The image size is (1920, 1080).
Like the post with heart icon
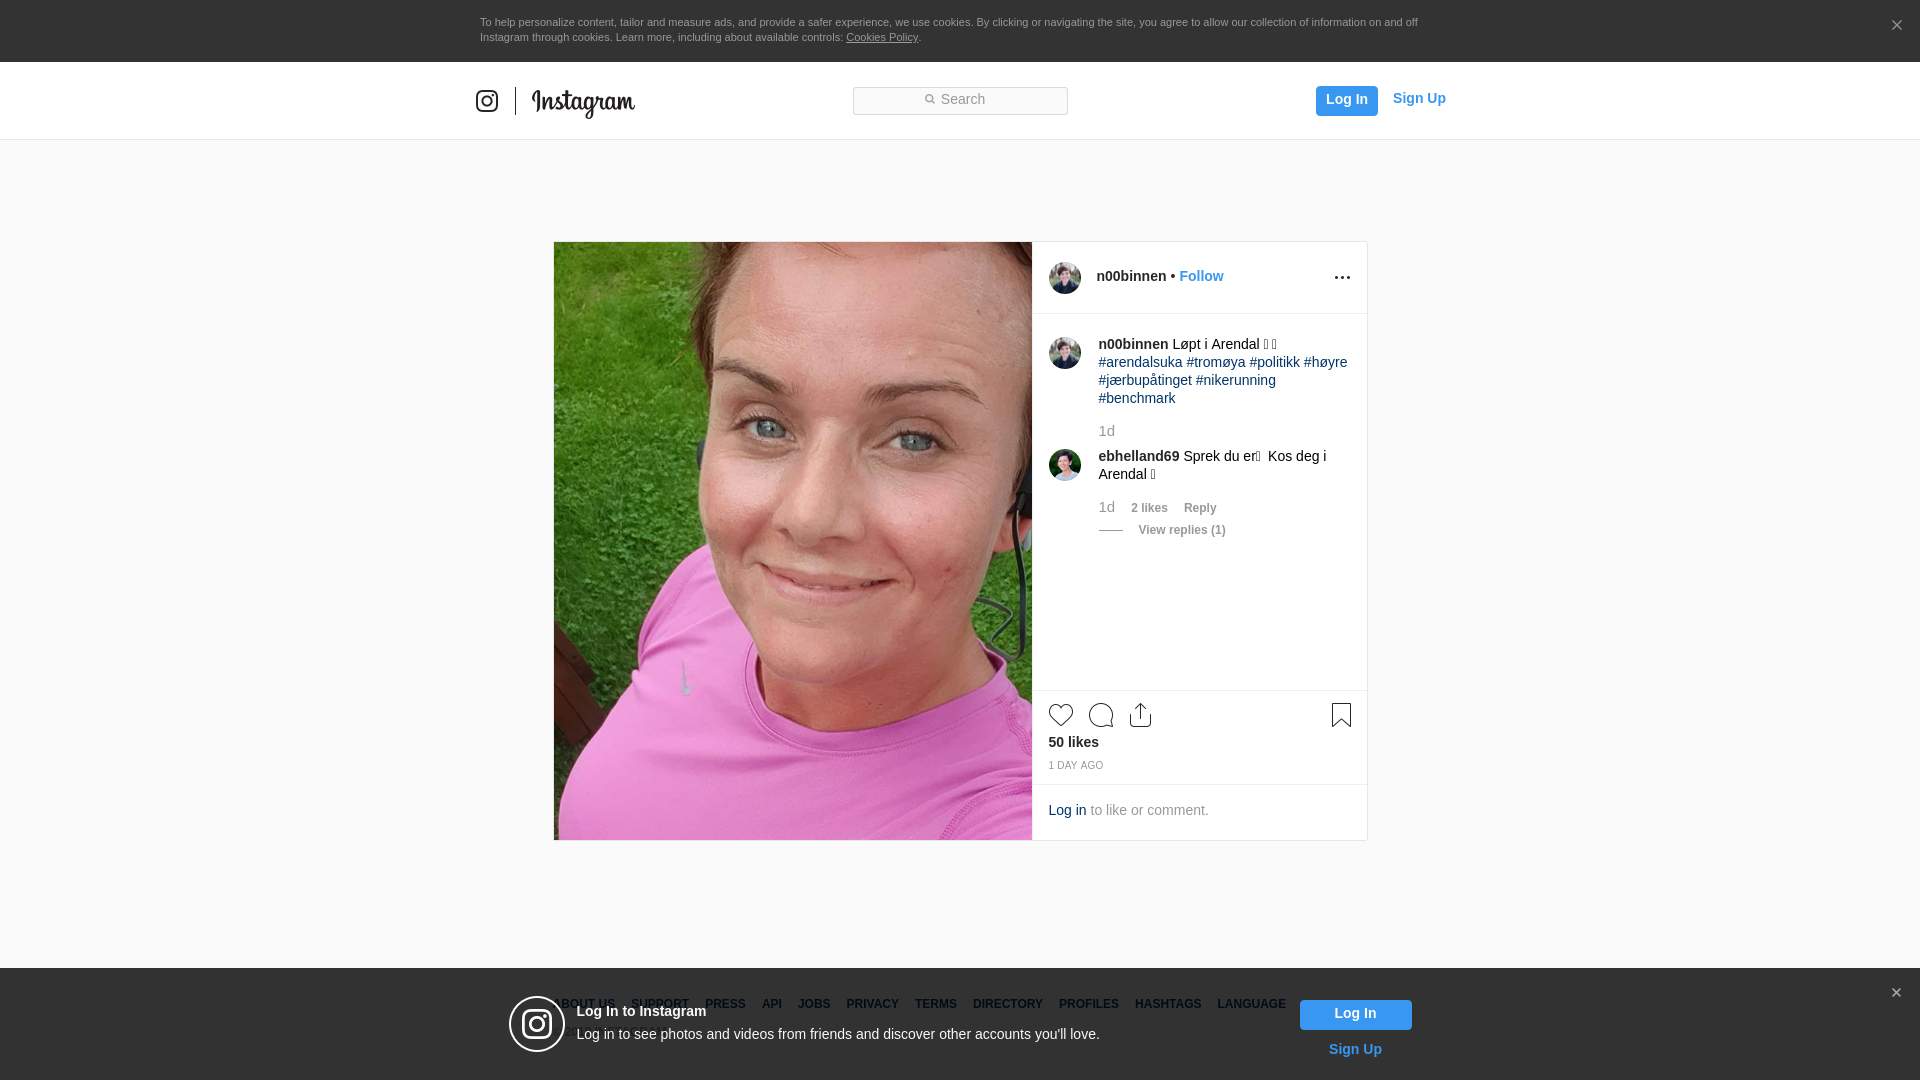[x=1060, y=715]
